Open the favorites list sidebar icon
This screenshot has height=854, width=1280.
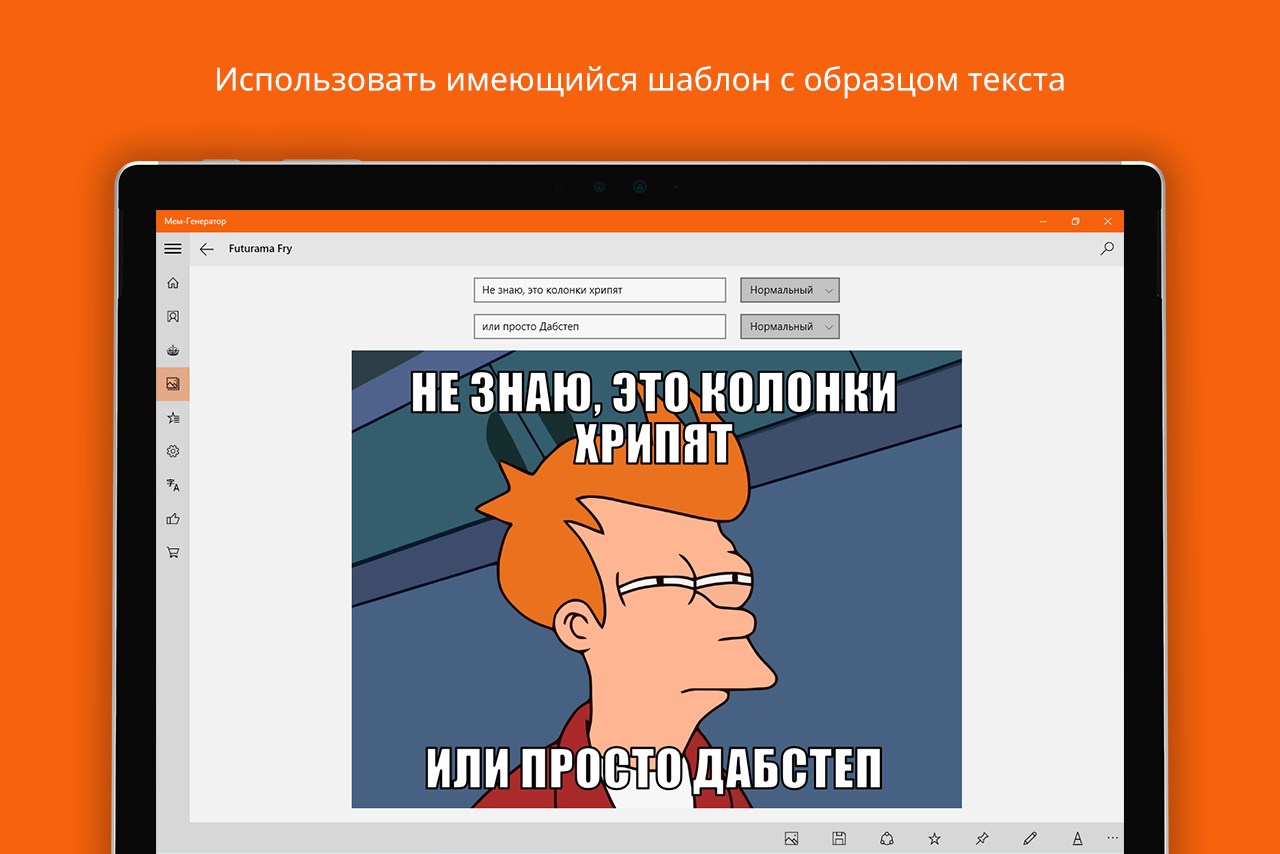click(173, 418)
